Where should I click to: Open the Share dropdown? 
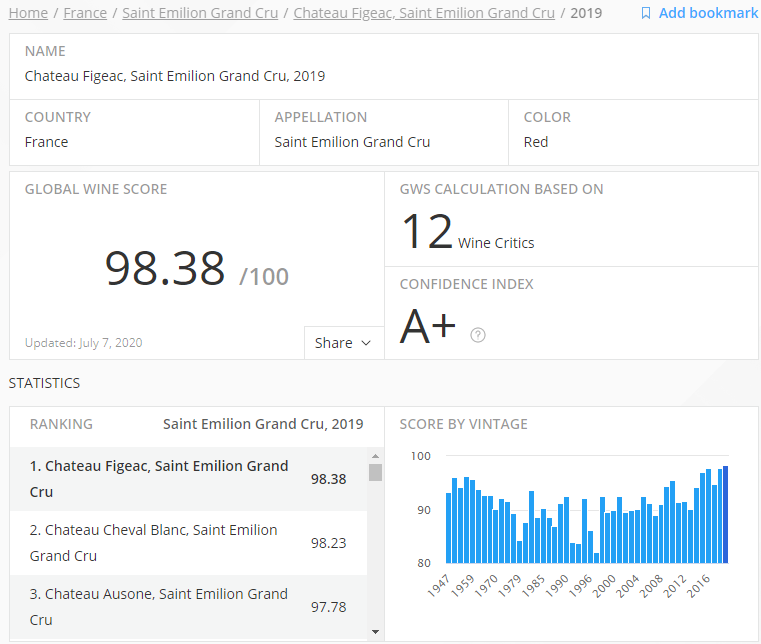pos(344,343)
